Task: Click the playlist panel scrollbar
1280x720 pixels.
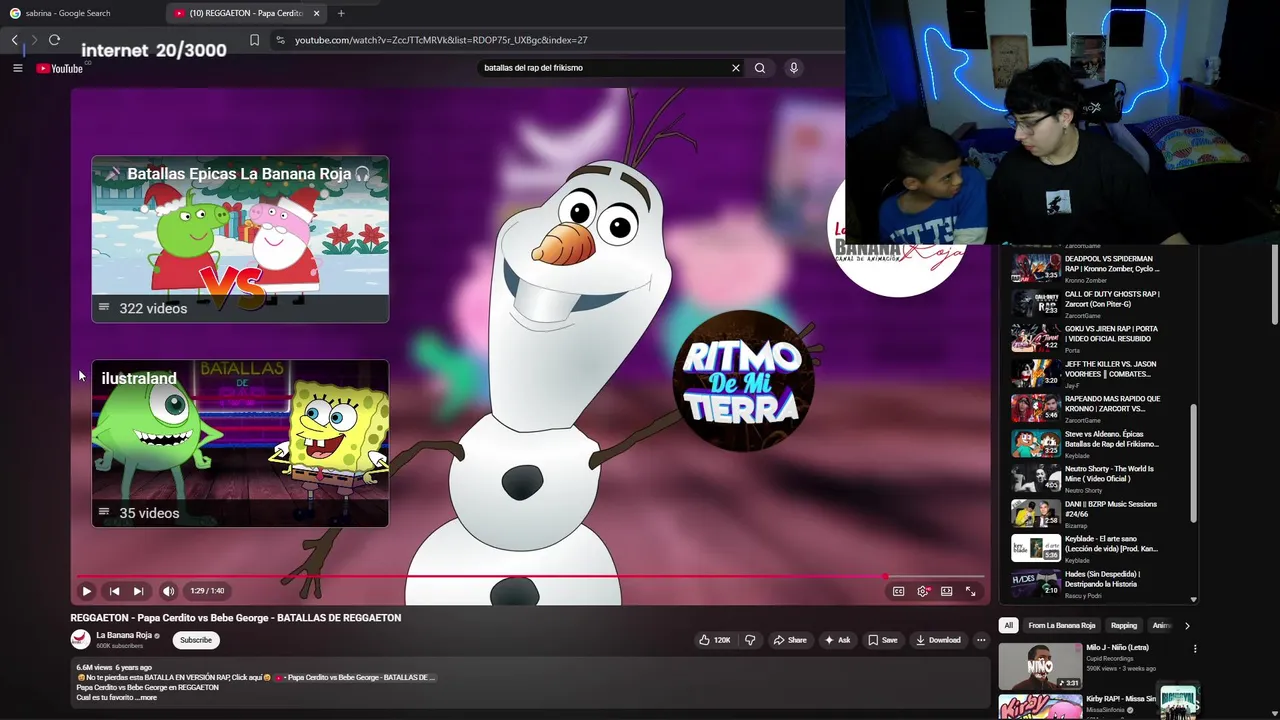Action: pos(1193,463)
